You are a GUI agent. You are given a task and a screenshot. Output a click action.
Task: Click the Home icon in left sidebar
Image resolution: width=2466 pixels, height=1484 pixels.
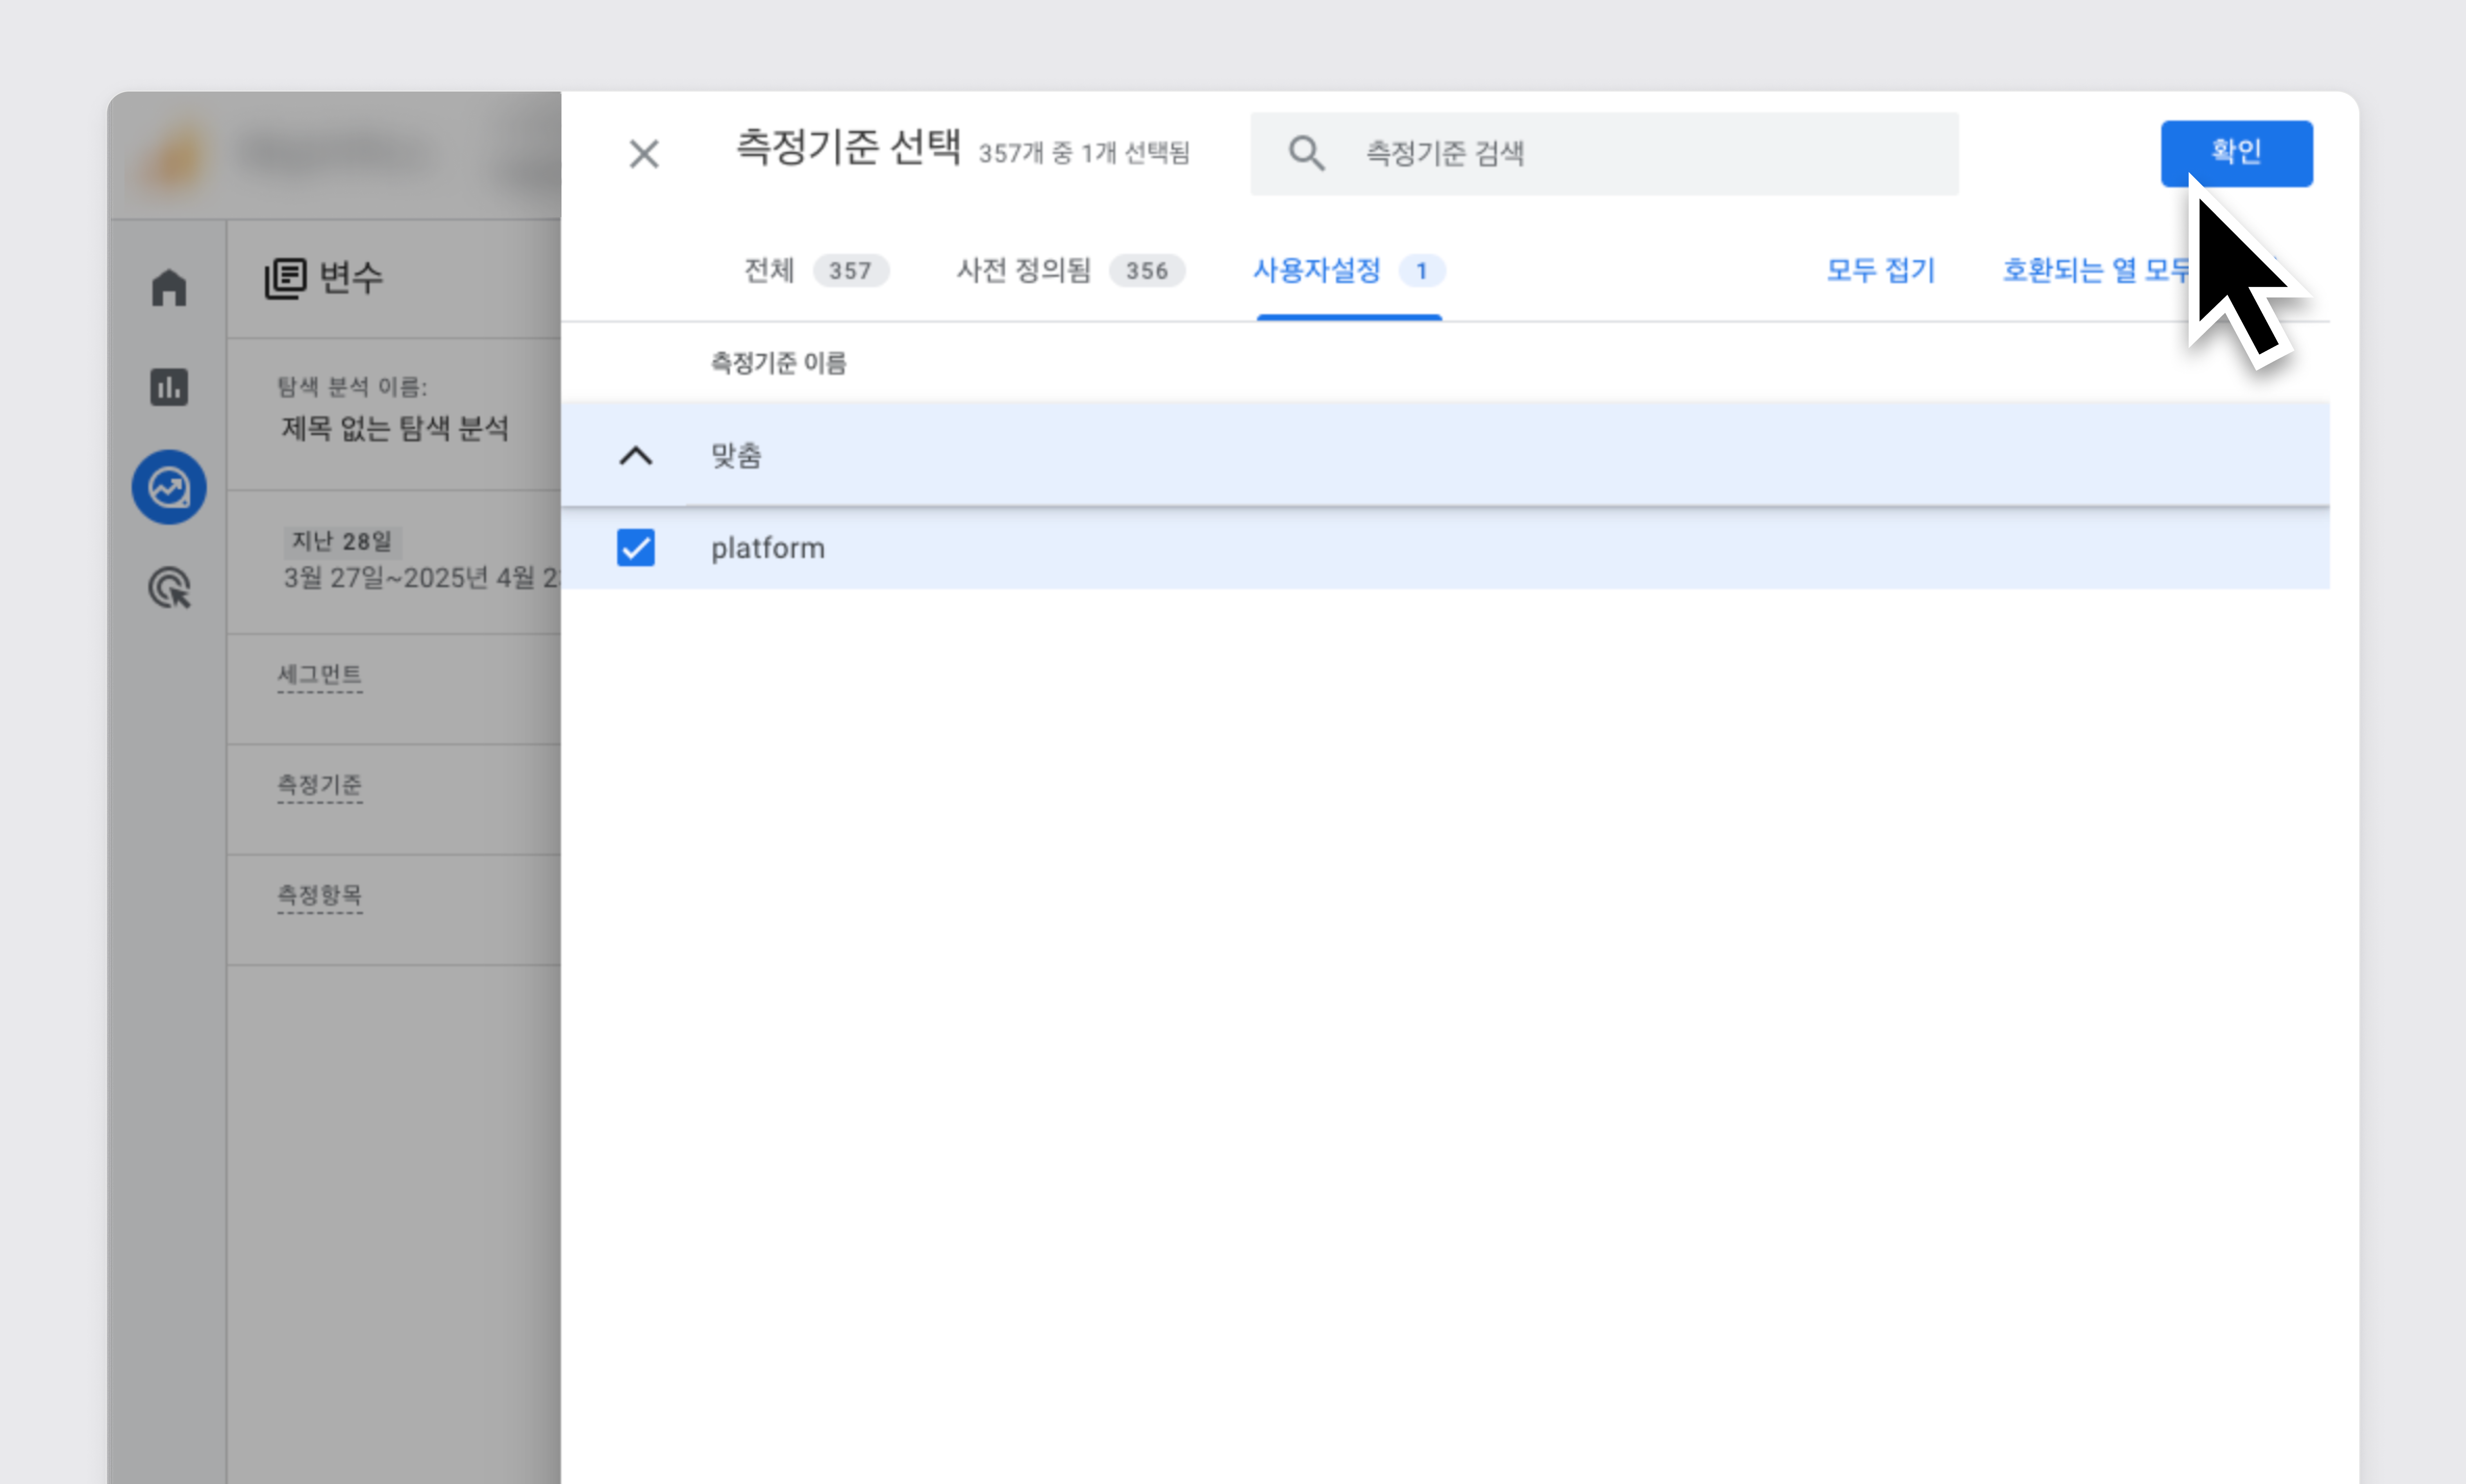coord(169,288)
